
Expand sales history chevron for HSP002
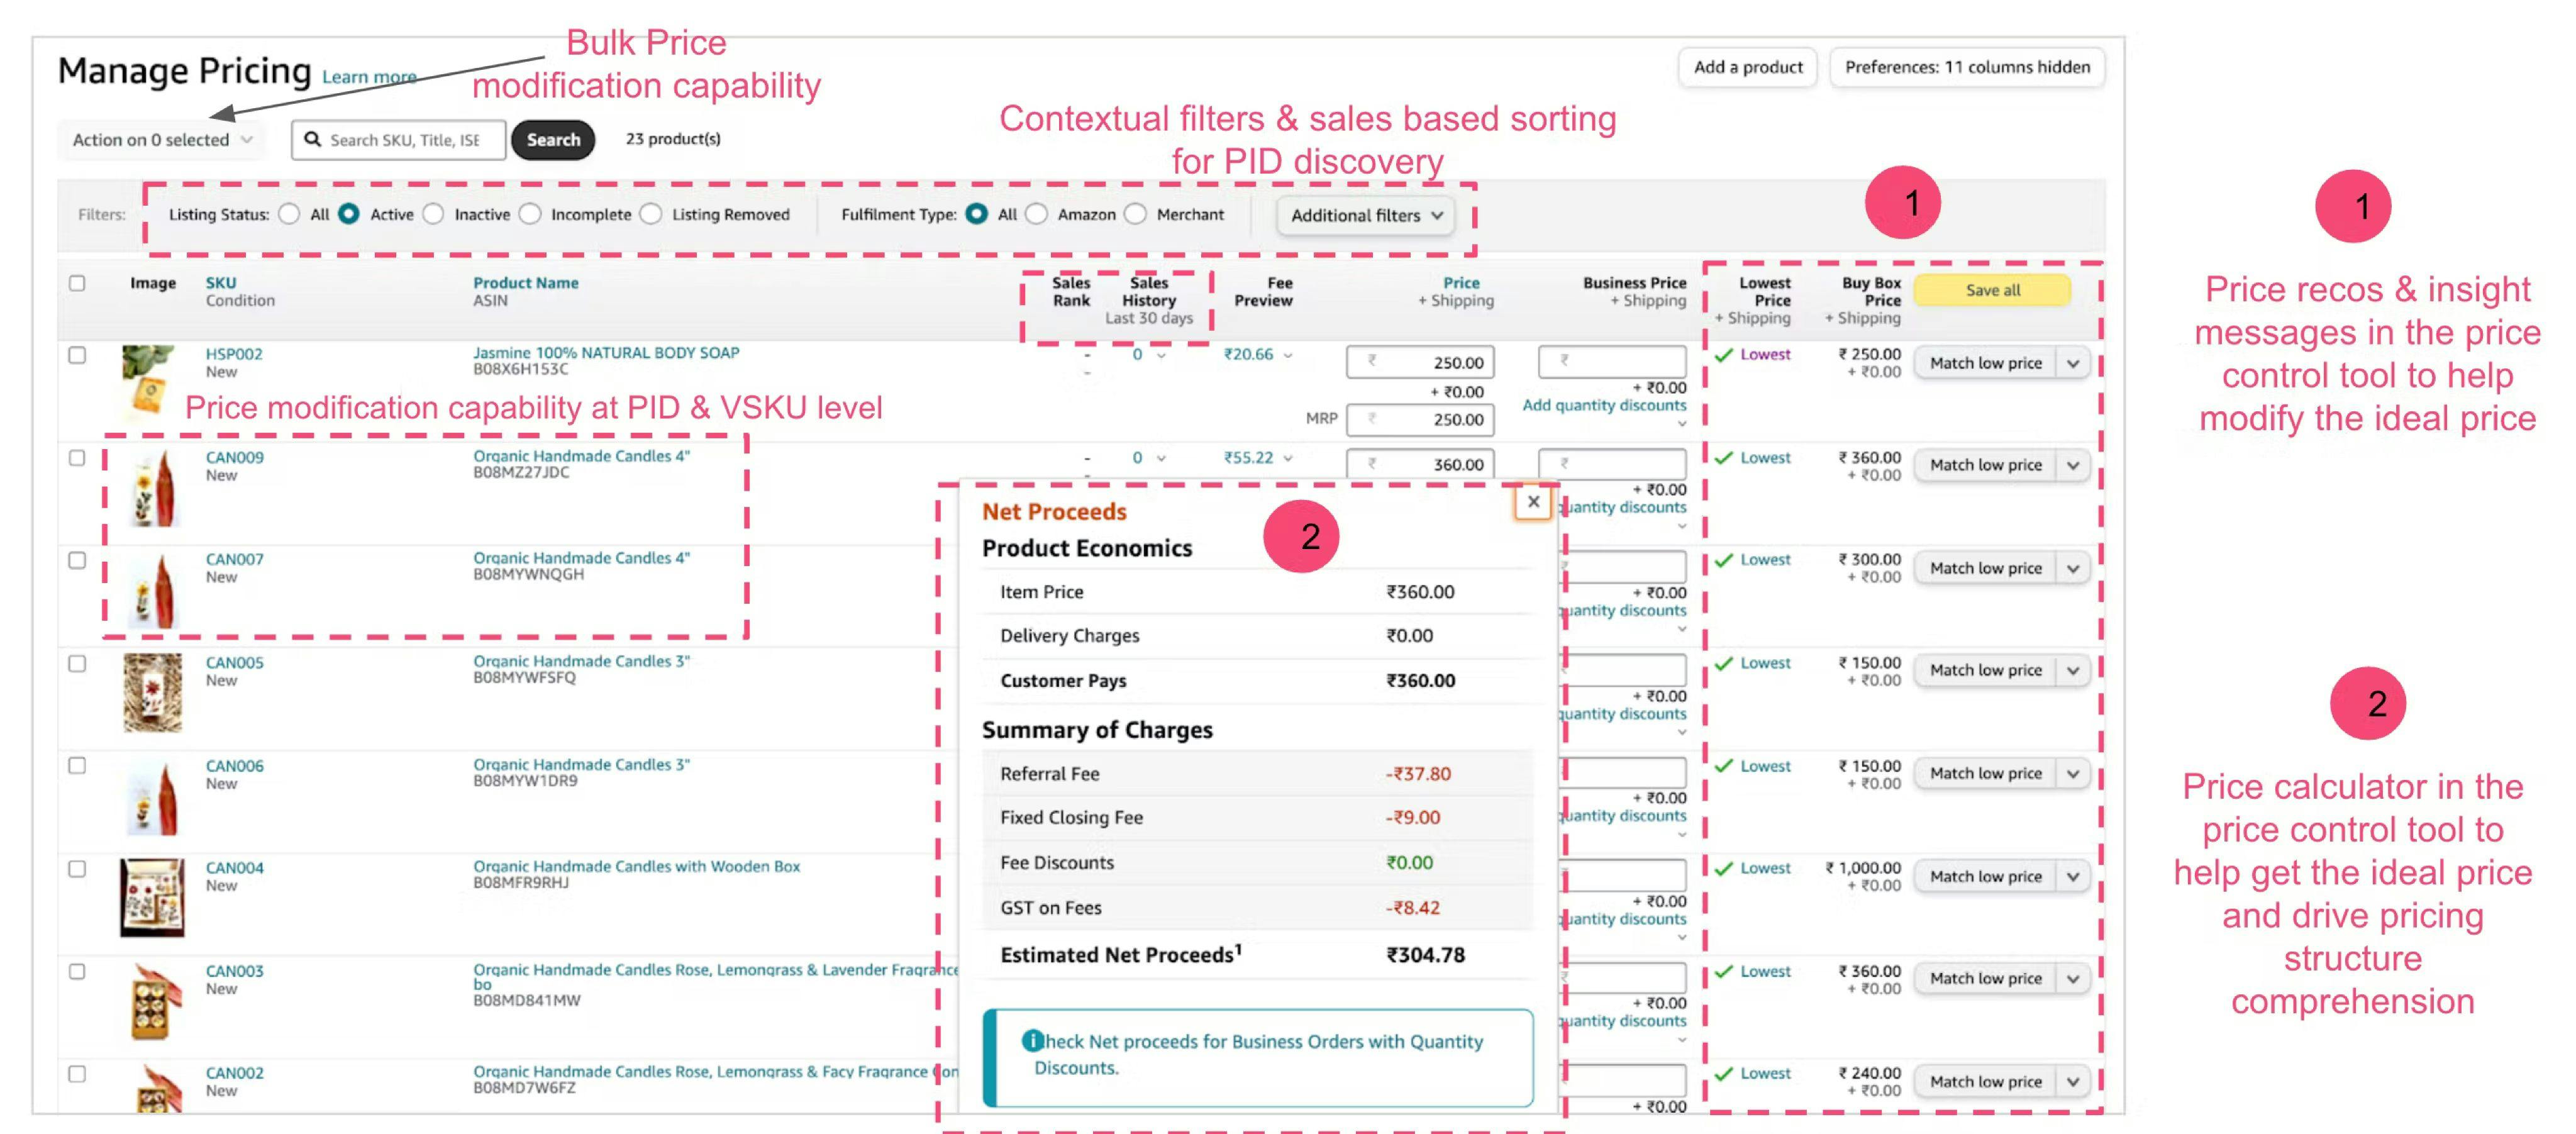1161,355
